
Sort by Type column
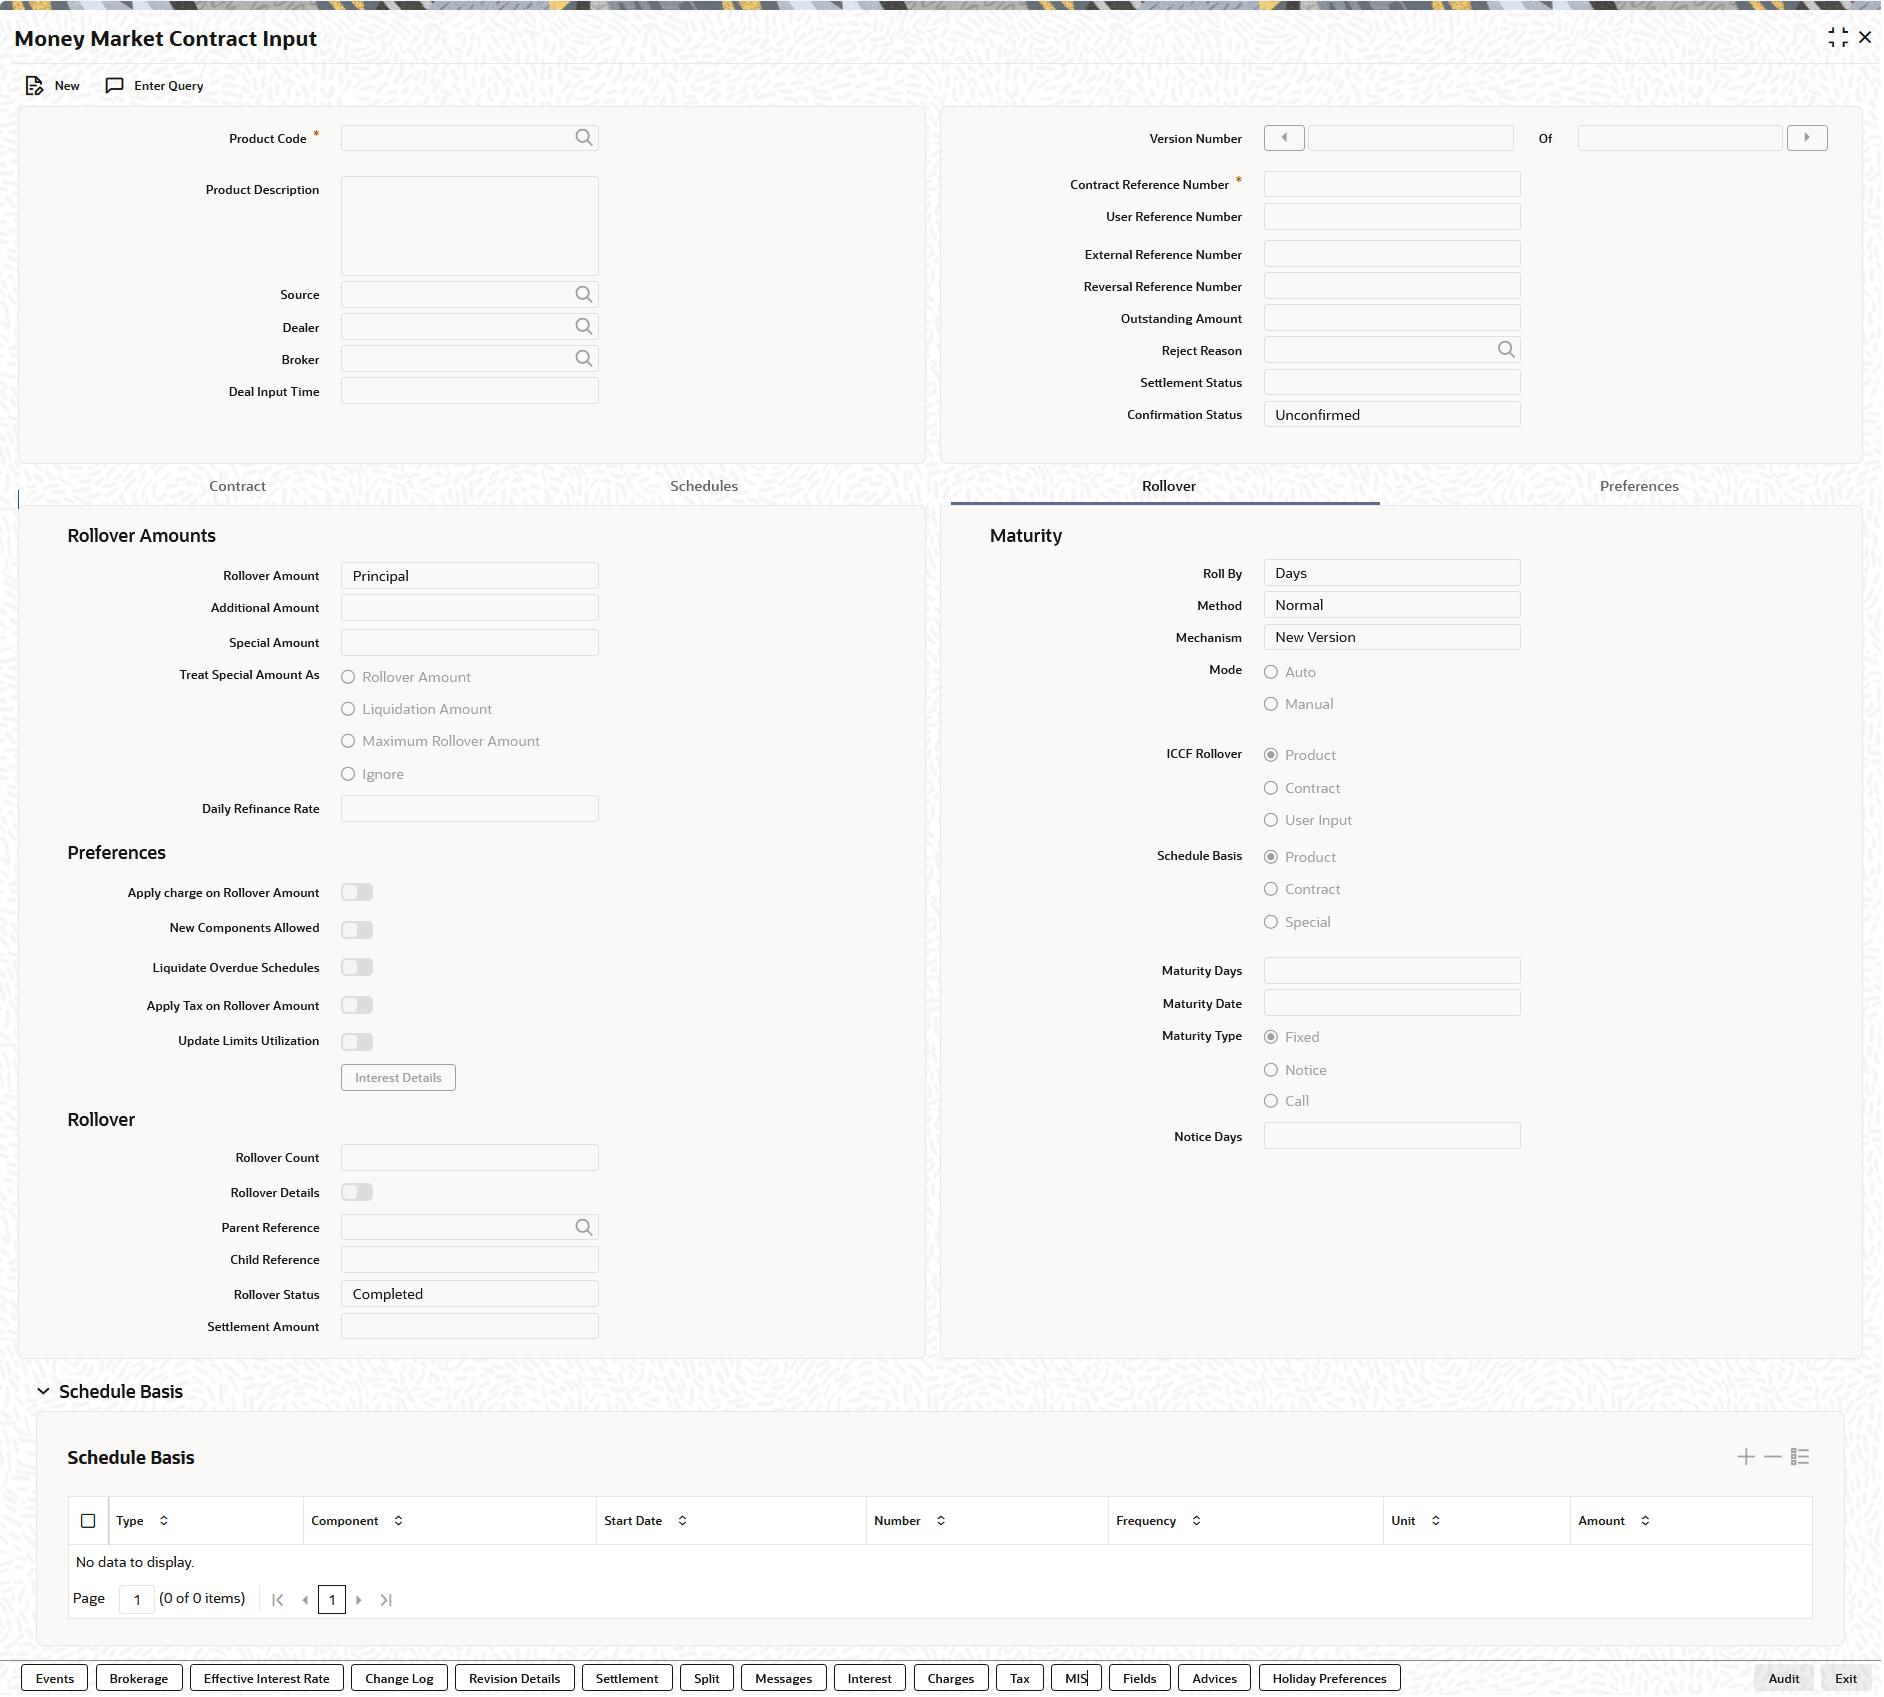(164, 1521)
